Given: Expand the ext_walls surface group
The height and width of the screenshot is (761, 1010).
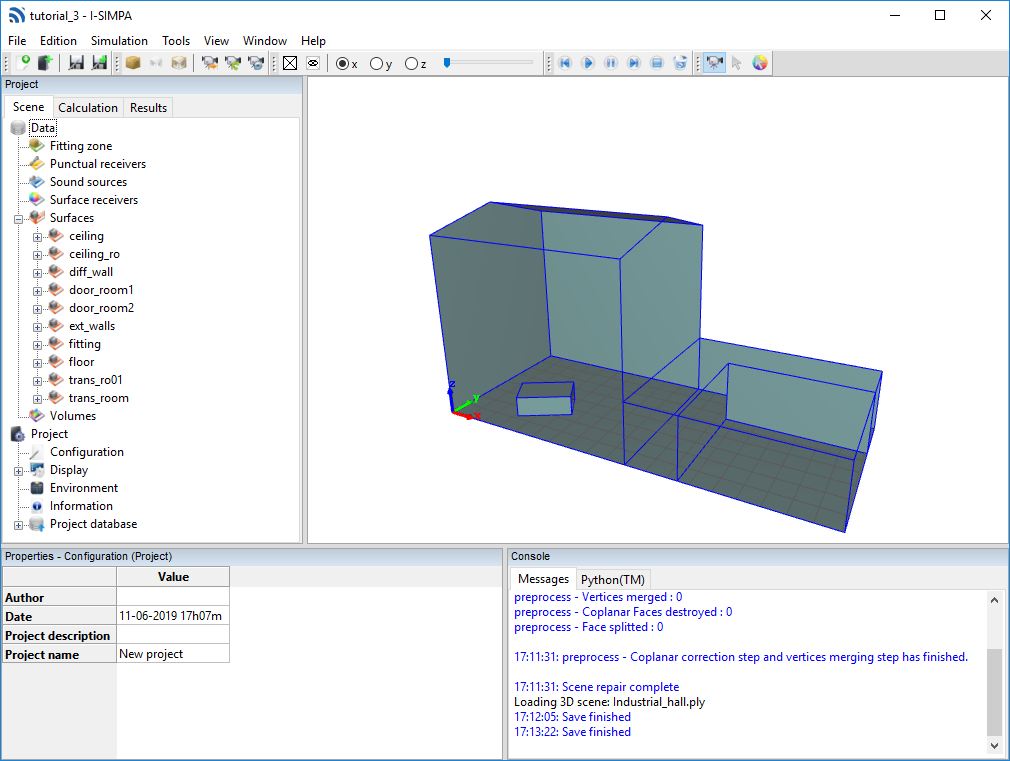Looking at the screenshot, I should (37, 327).
